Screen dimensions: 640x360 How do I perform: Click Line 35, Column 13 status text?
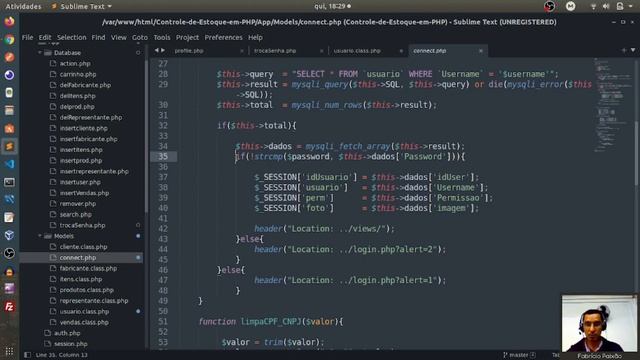tap(62, 355)
